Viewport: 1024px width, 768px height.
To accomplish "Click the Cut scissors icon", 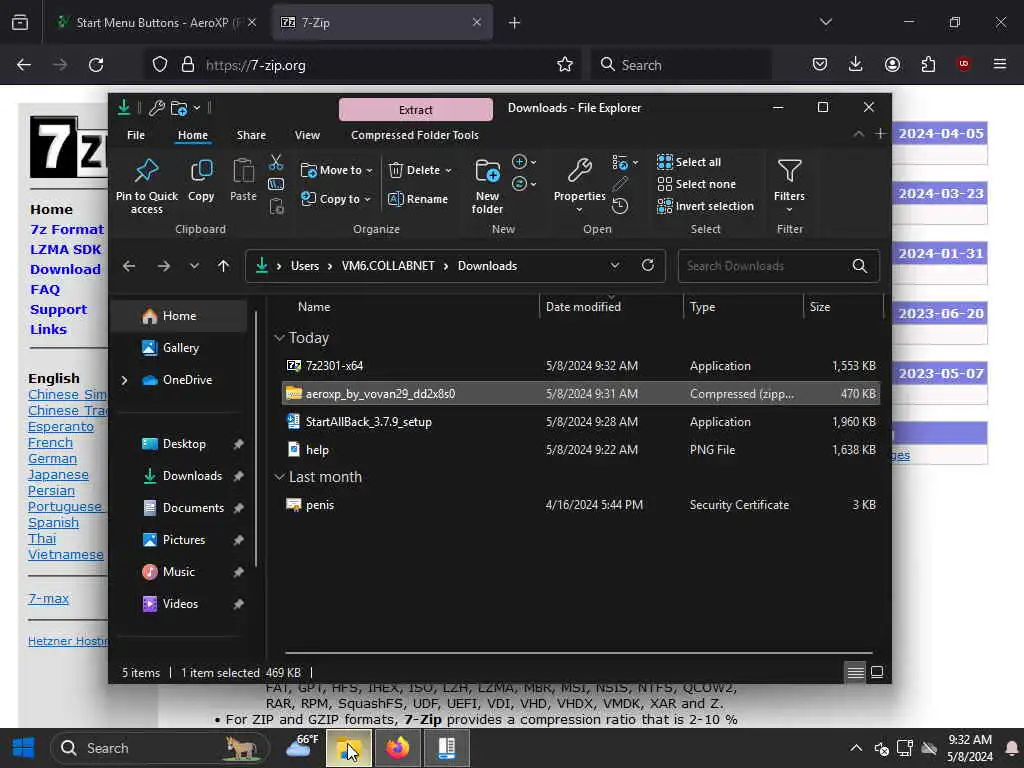I will pos(276,162).
